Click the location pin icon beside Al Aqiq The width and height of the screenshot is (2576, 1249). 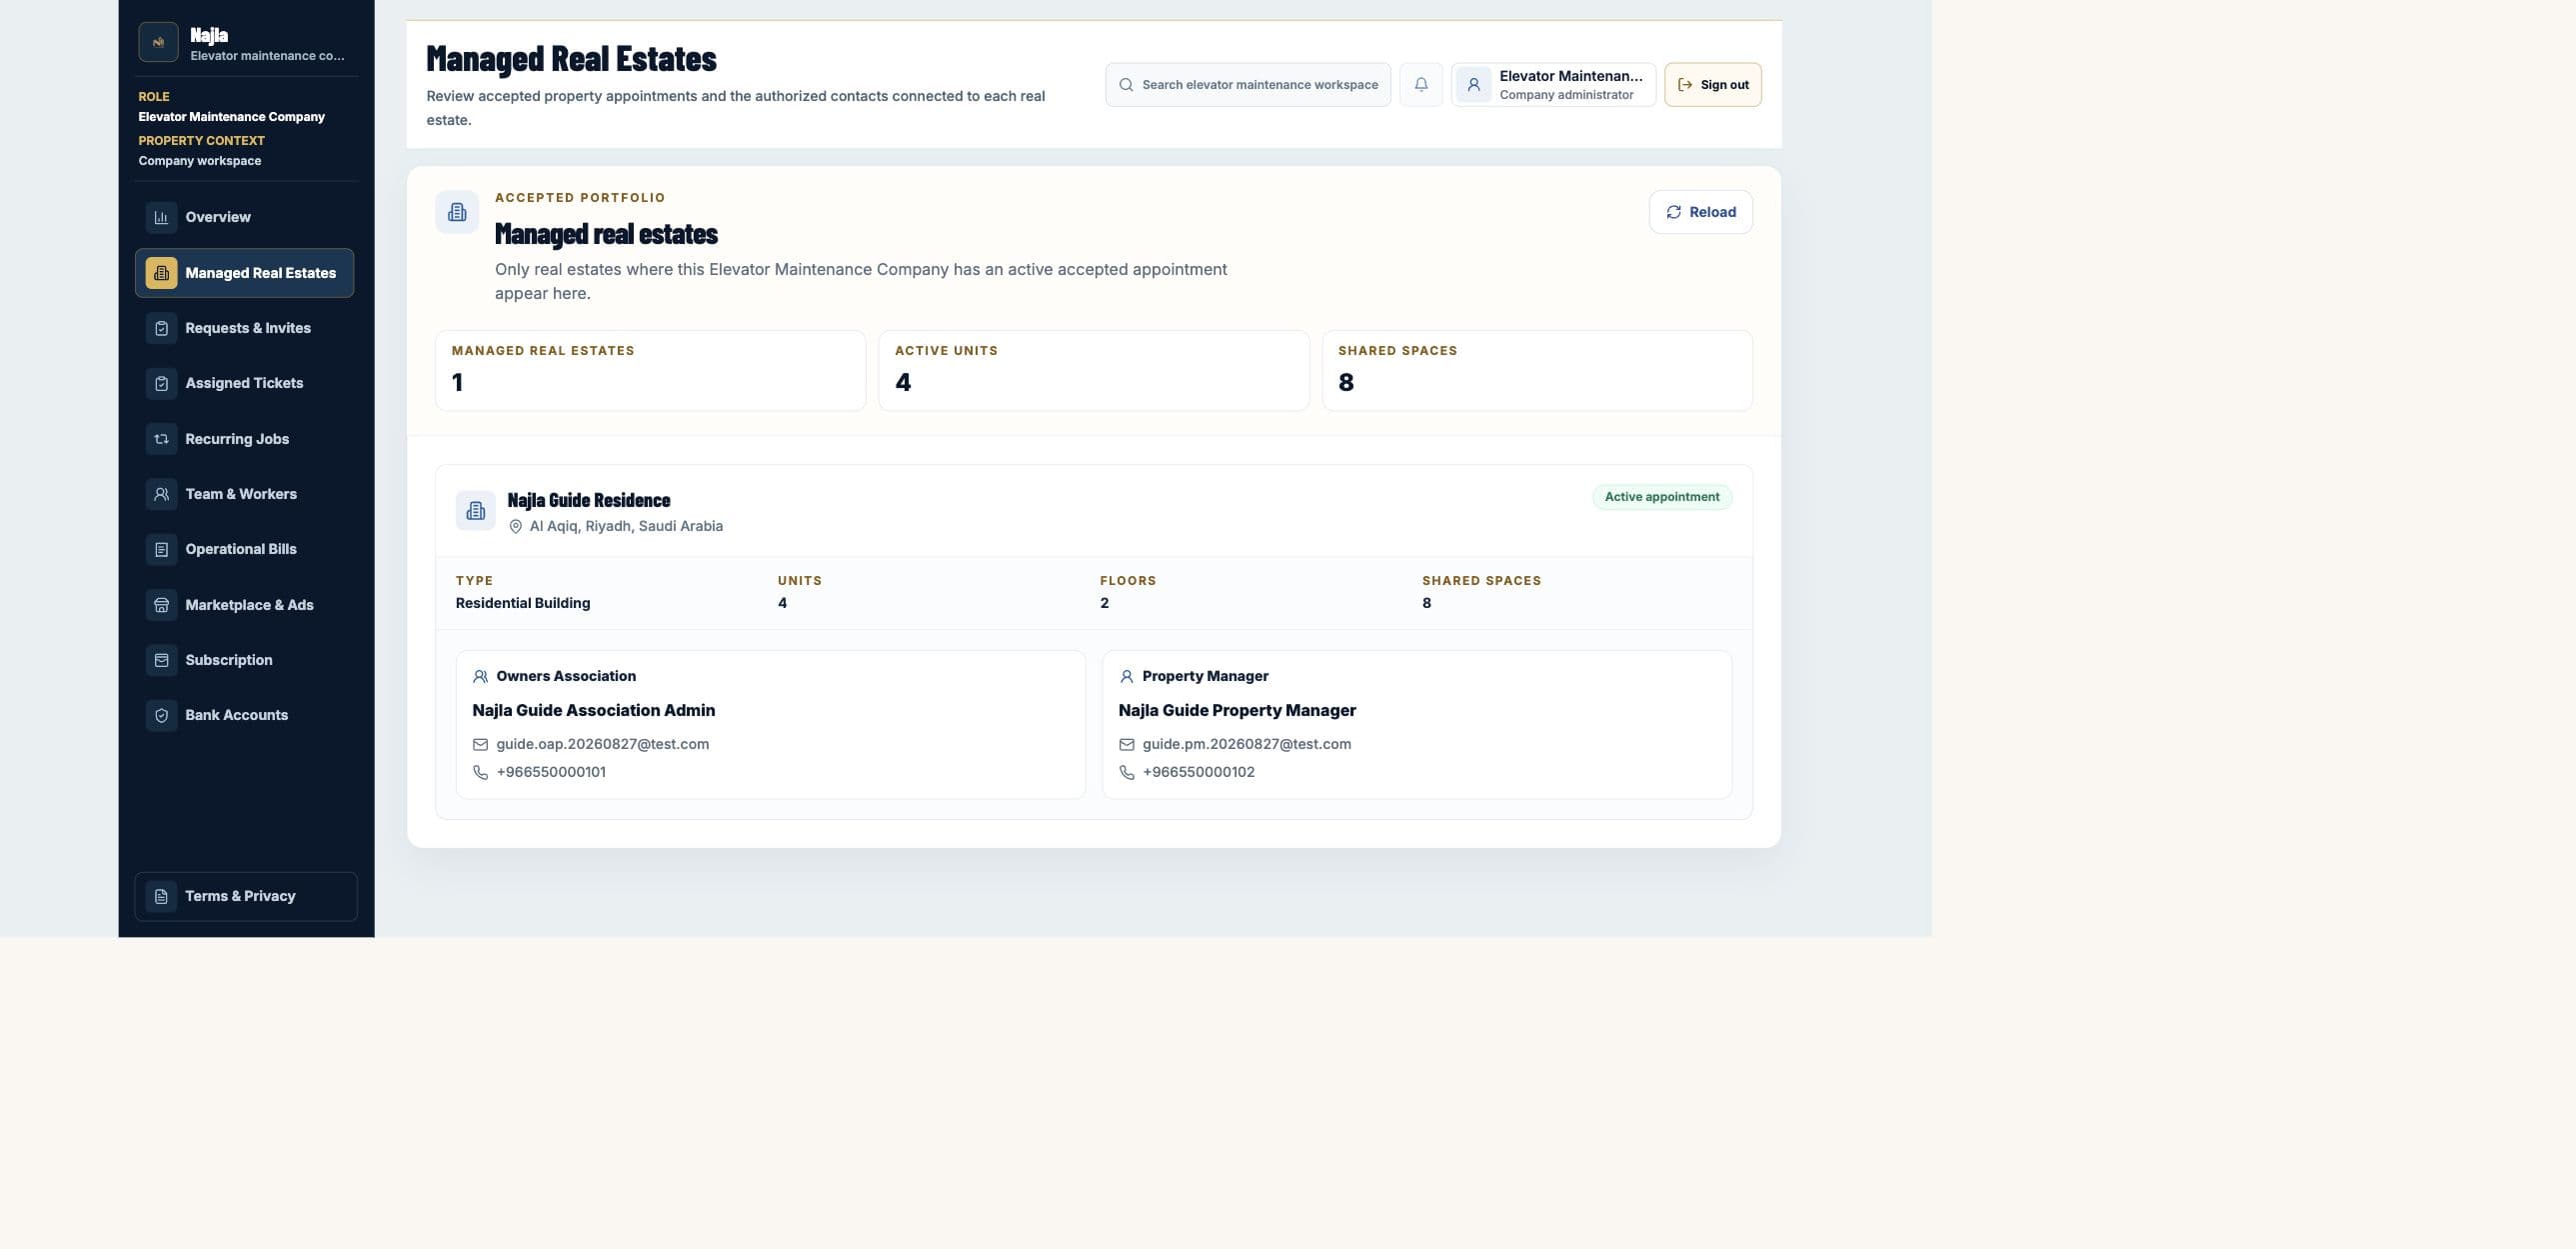click(x=516, y=526)
